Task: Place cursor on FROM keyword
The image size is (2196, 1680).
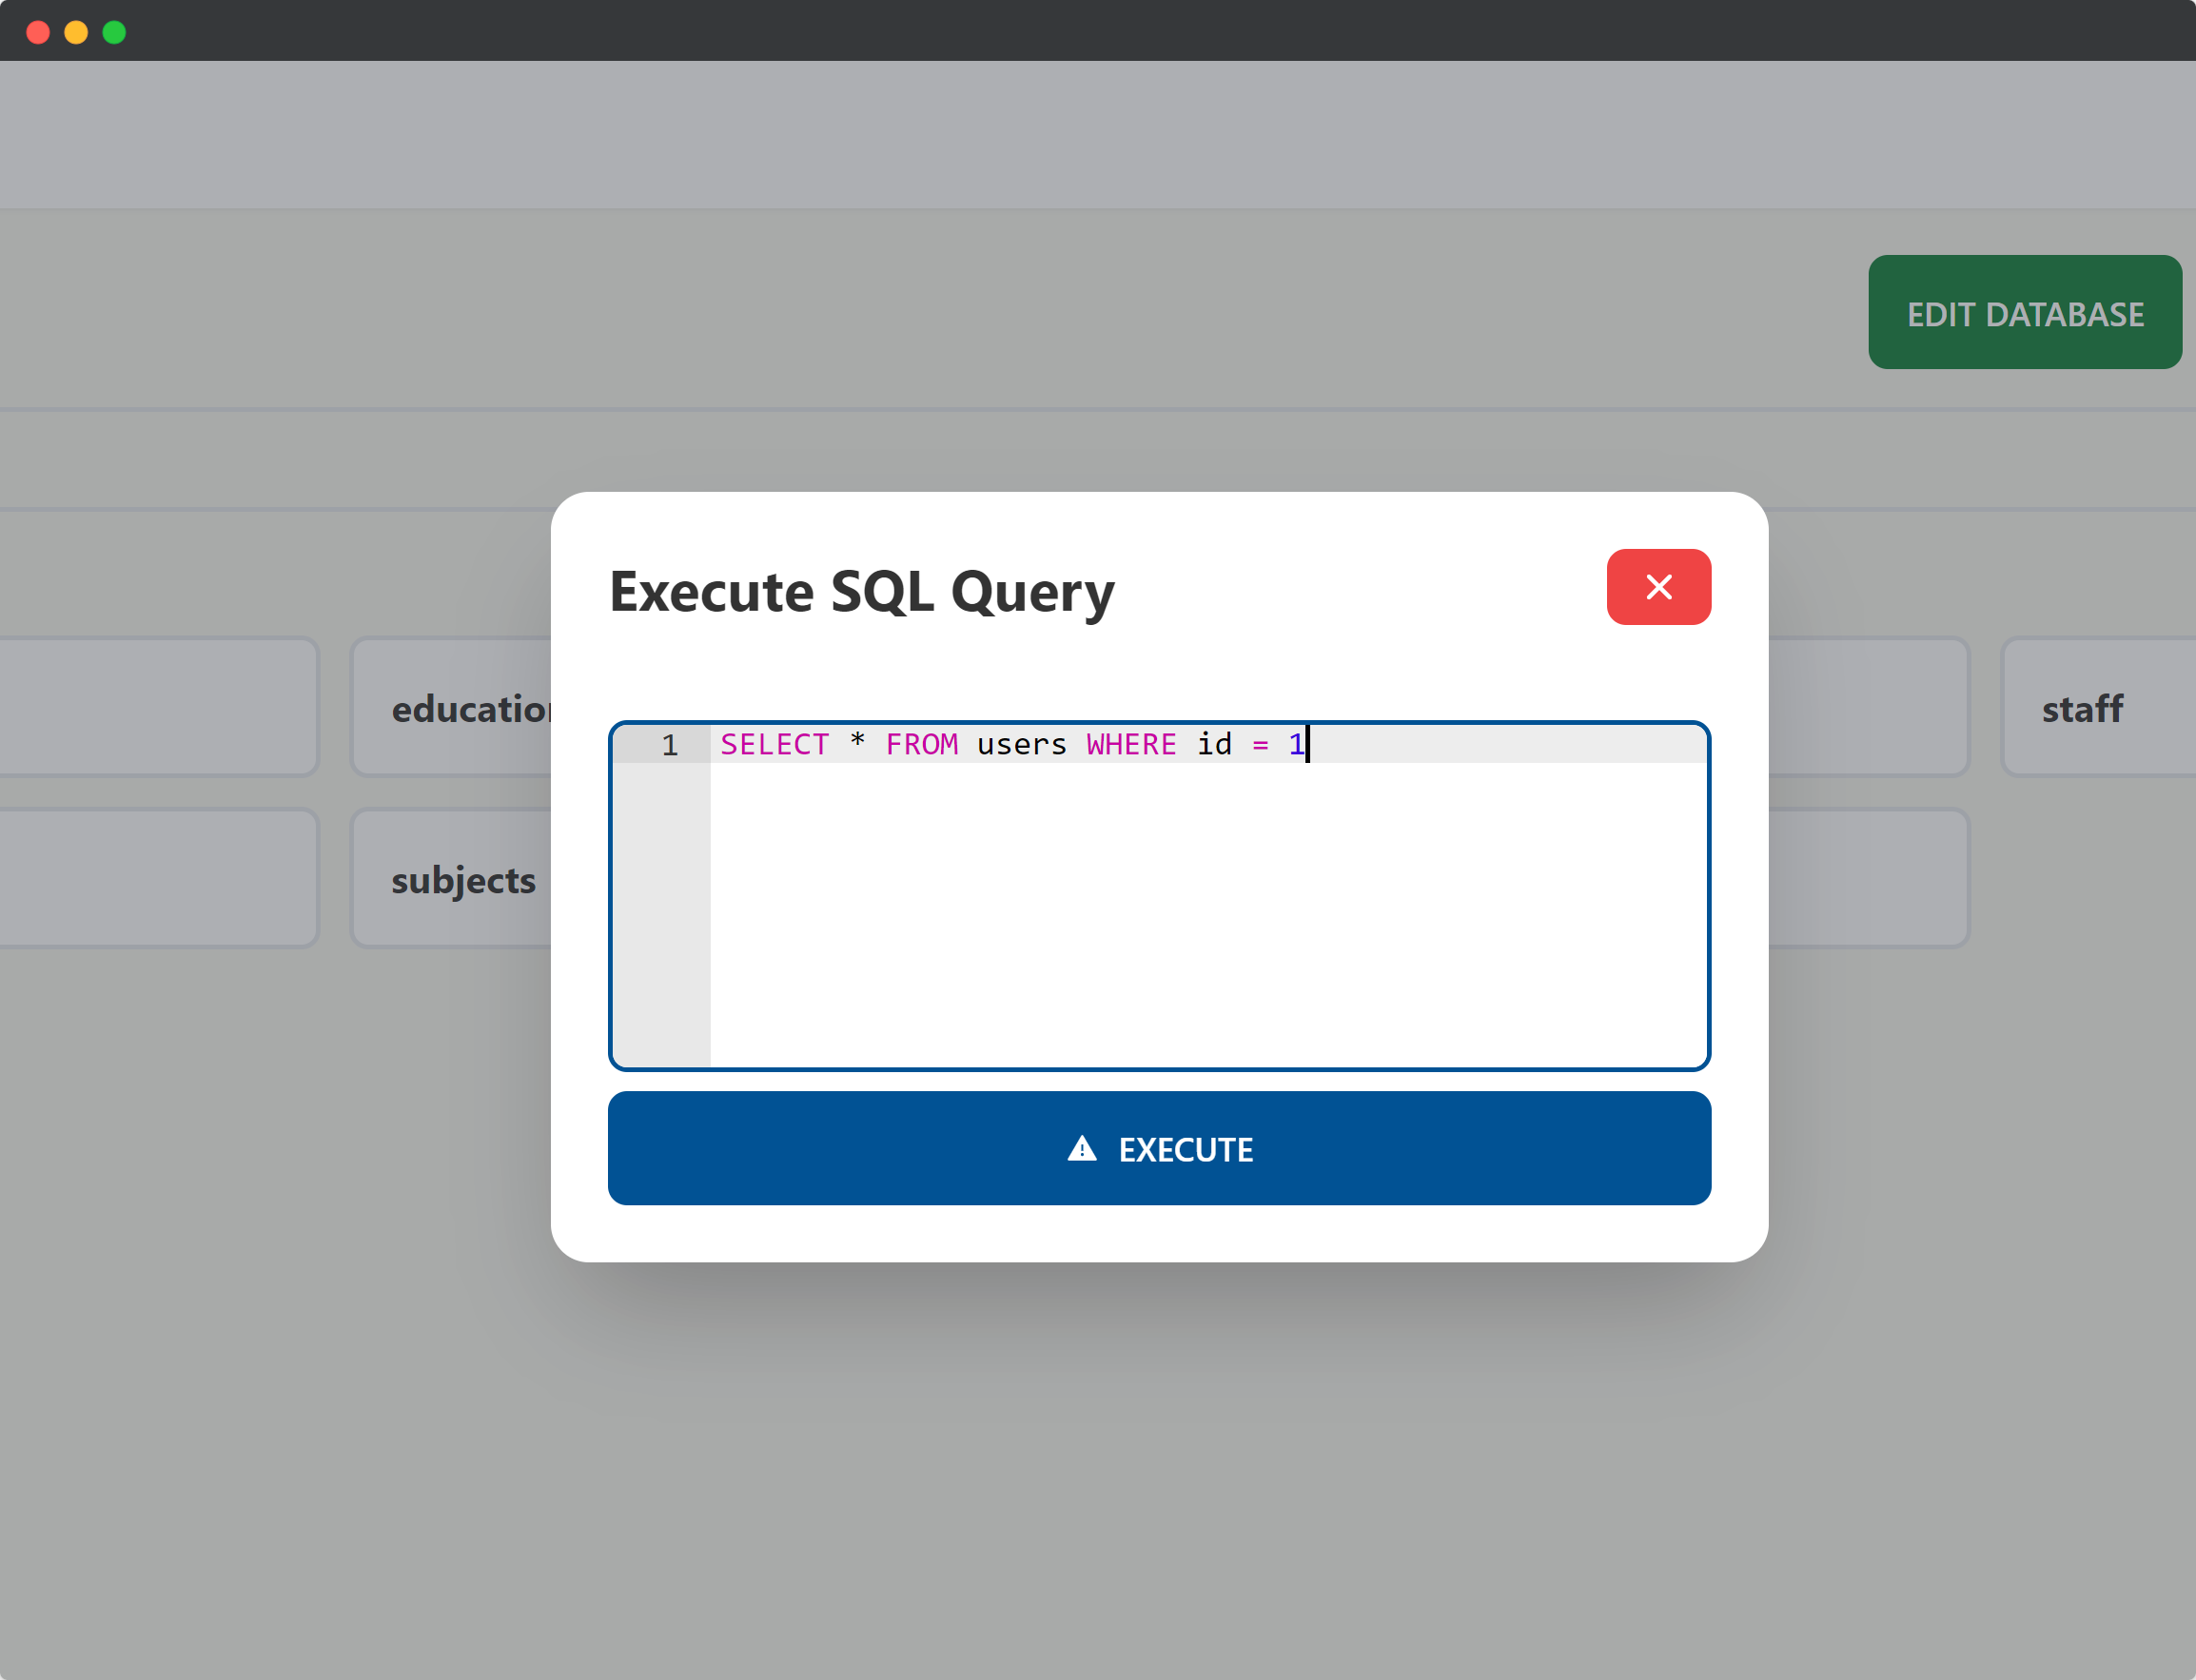Action: coord(921,745)
